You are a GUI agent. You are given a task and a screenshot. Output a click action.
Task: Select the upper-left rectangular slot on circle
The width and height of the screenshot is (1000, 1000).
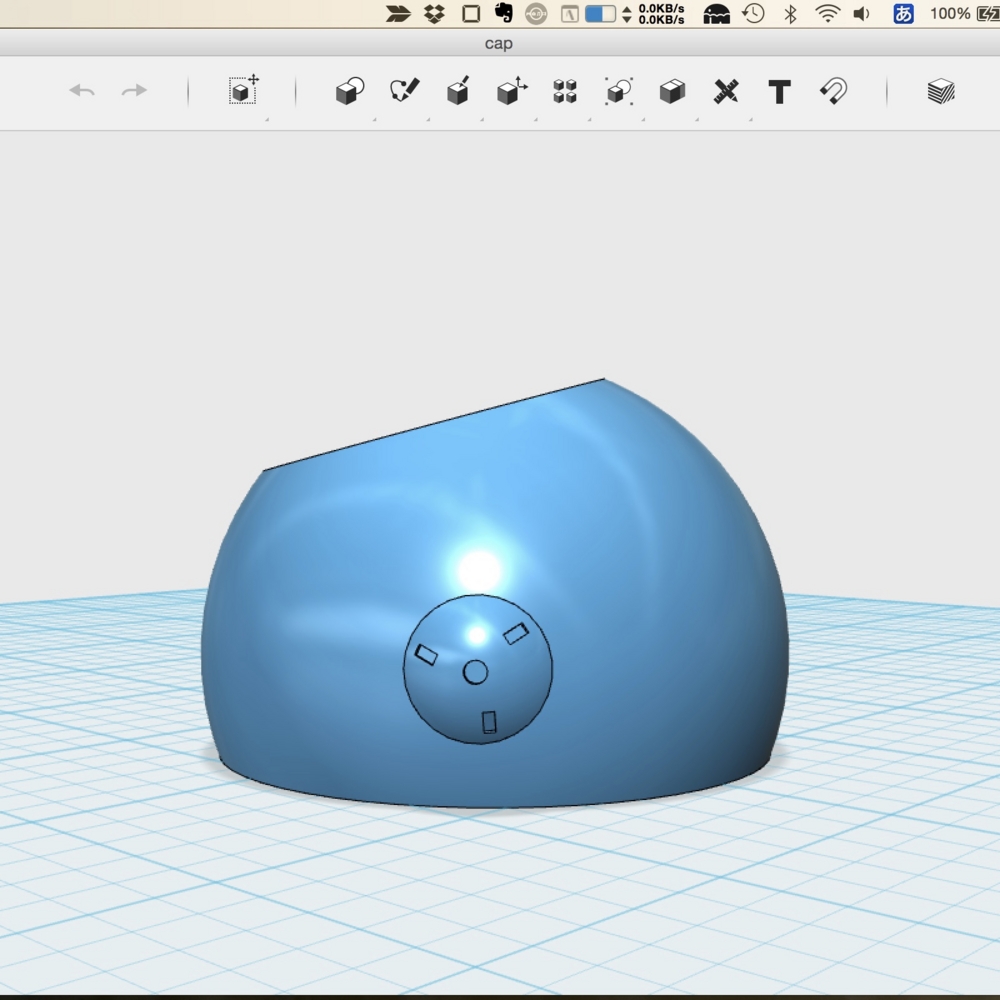(426, 654)
